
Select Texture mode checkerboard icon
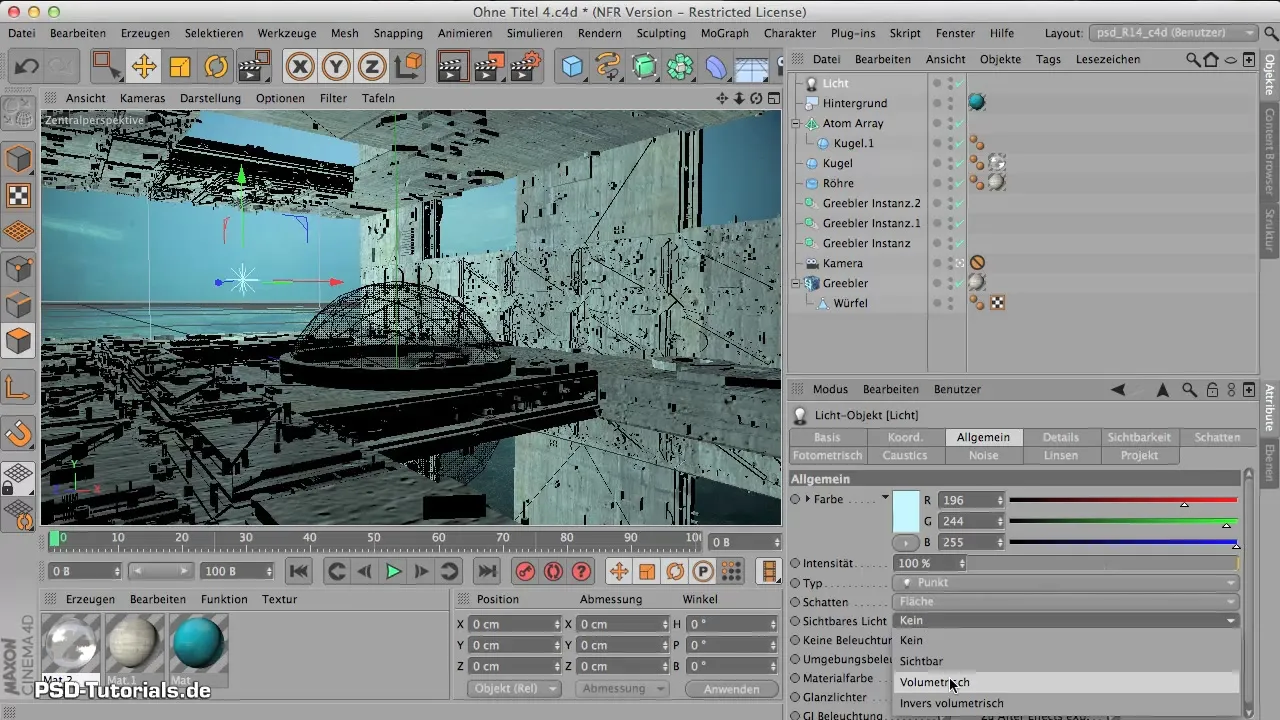tap(19, 195)
